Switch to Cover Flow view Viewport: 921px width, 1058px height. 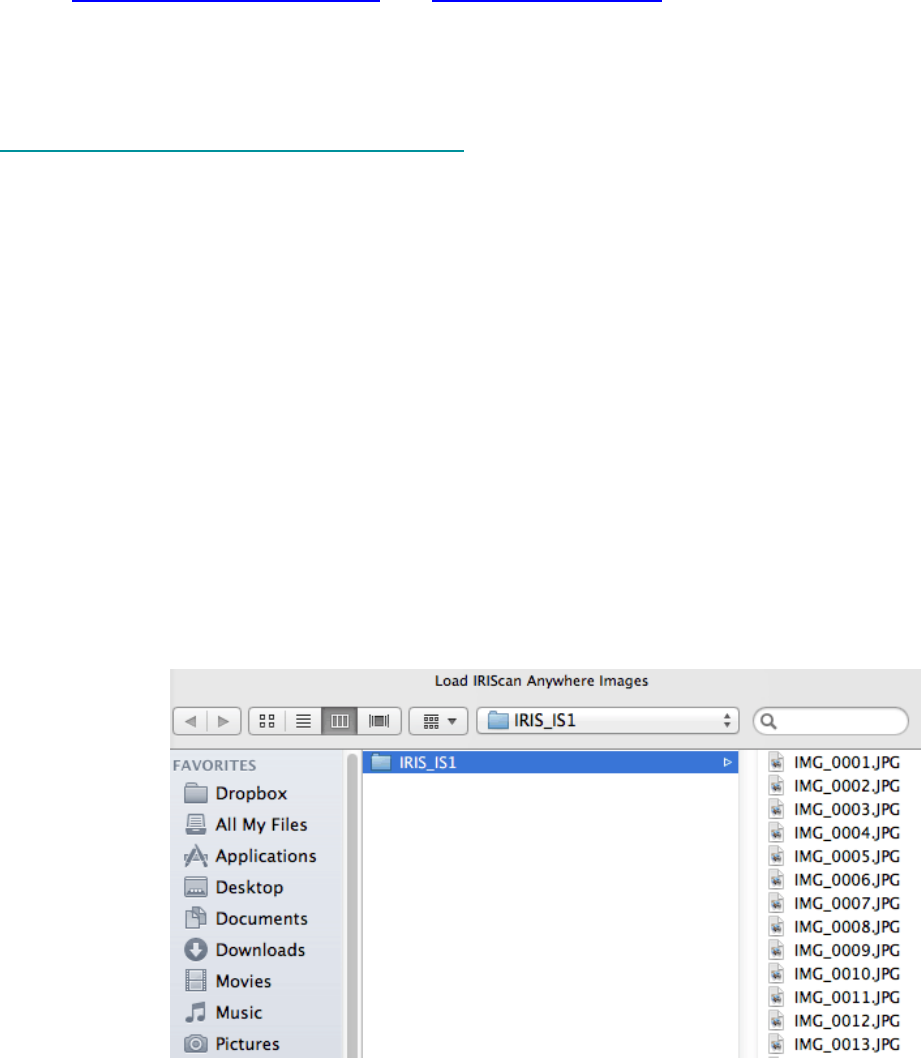[x=379, y=721]
